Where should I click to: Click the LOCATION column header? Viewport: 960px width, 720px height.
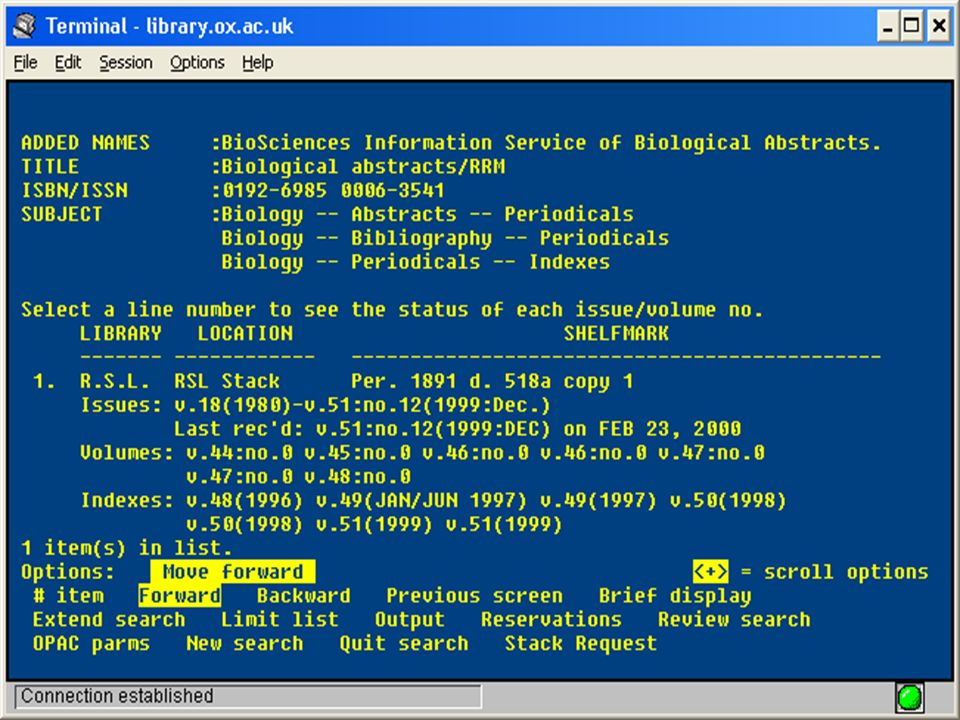(245, 334)
